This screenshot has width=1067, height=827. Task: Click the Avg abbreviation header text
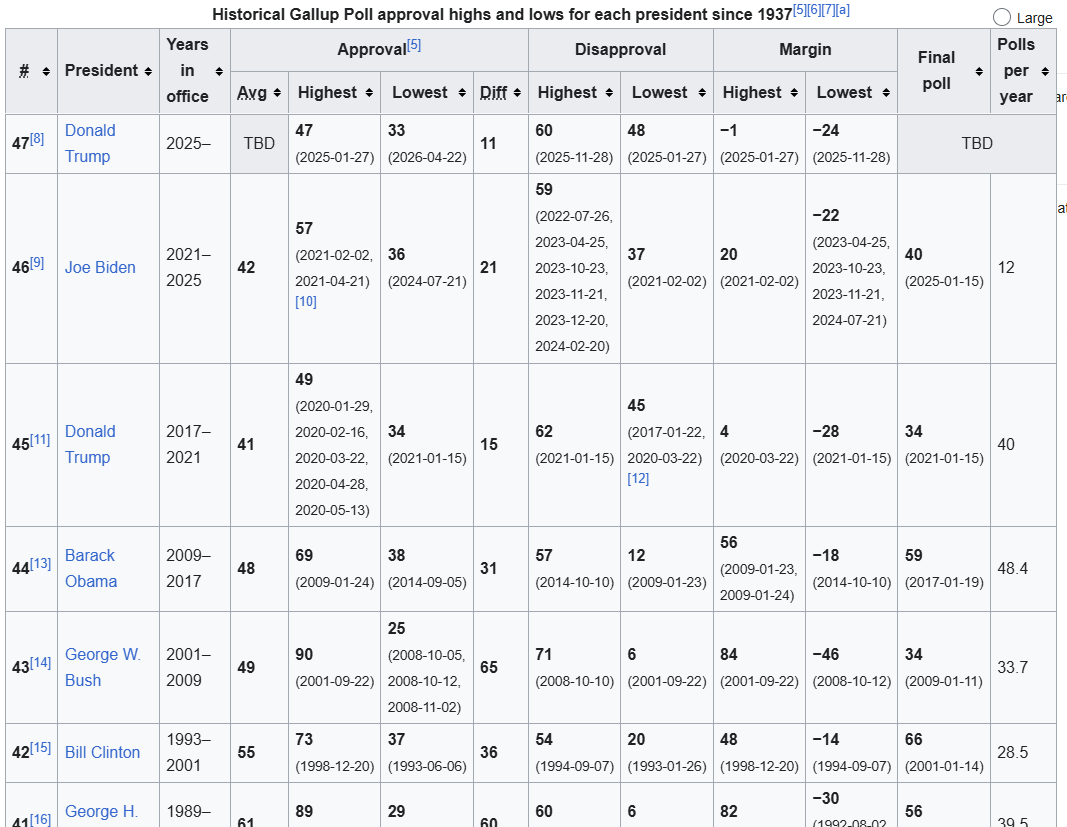pos(252,93)
